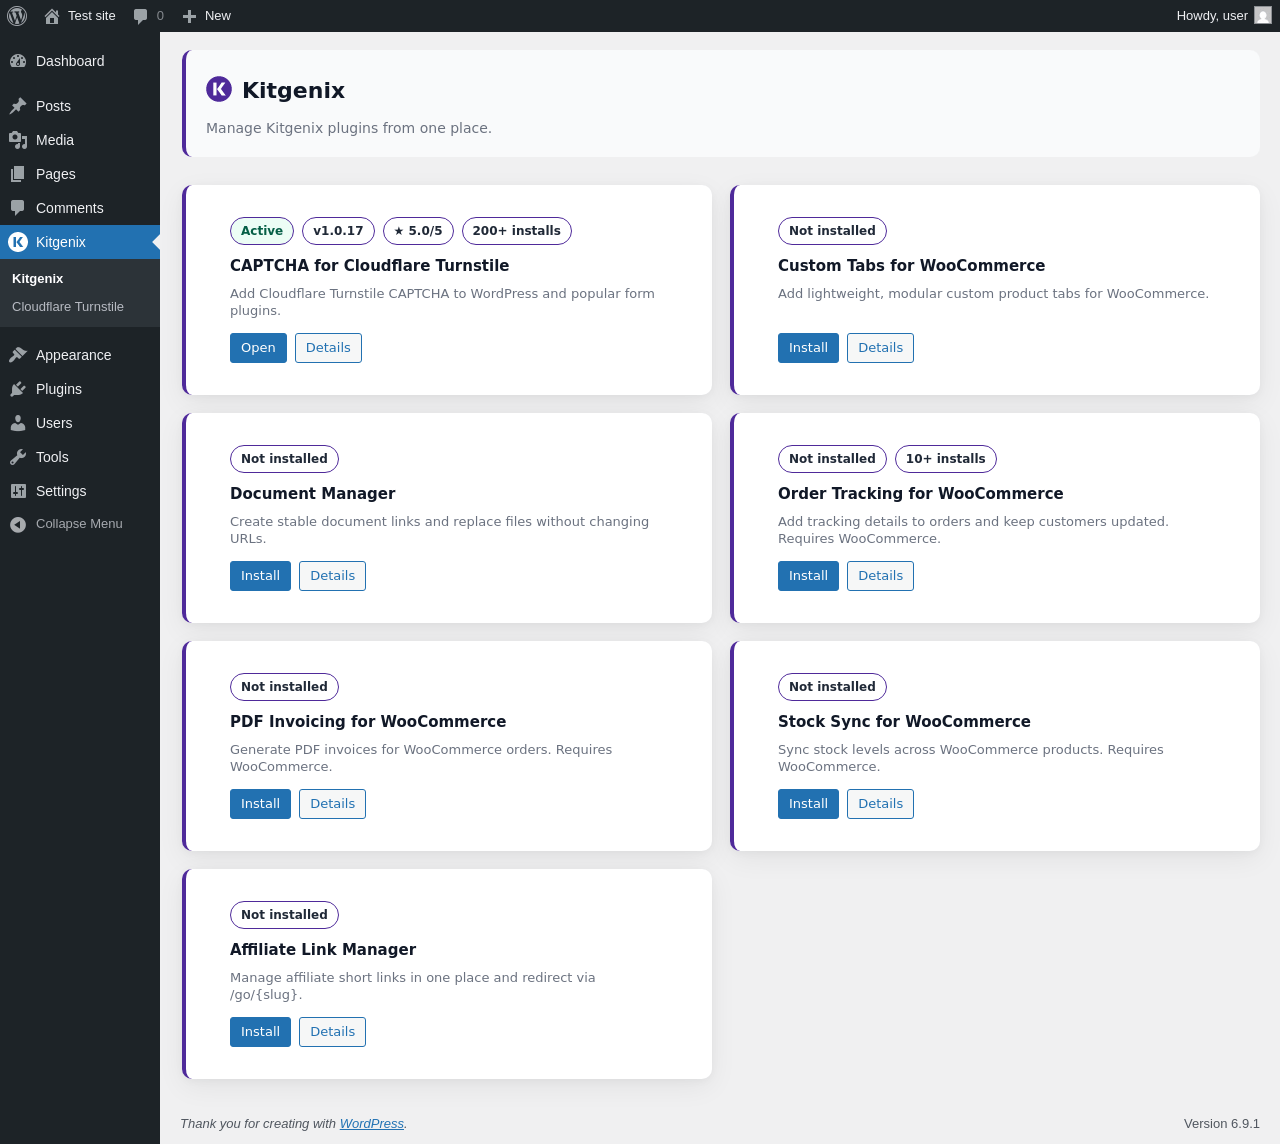Open the Cloudflare Turnstile submenu item
The image size is (1280, 1144).
[68, 307]
